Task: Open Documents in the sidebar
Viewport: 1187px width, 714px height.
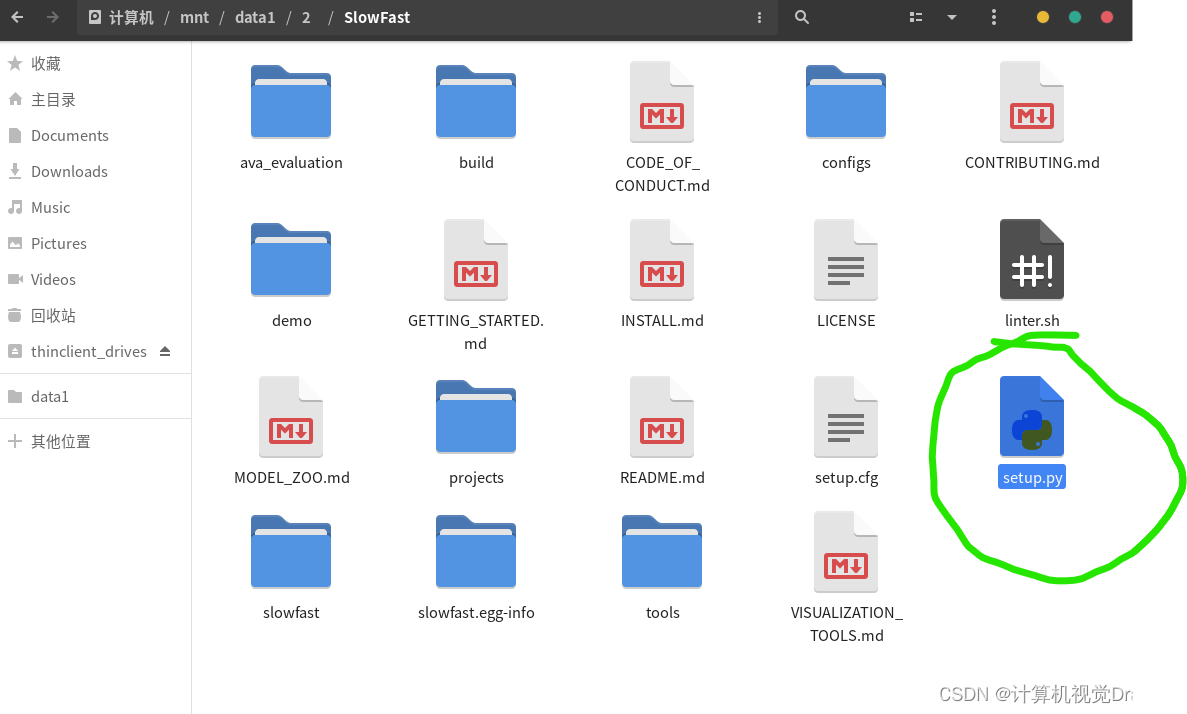Action: 95,136
